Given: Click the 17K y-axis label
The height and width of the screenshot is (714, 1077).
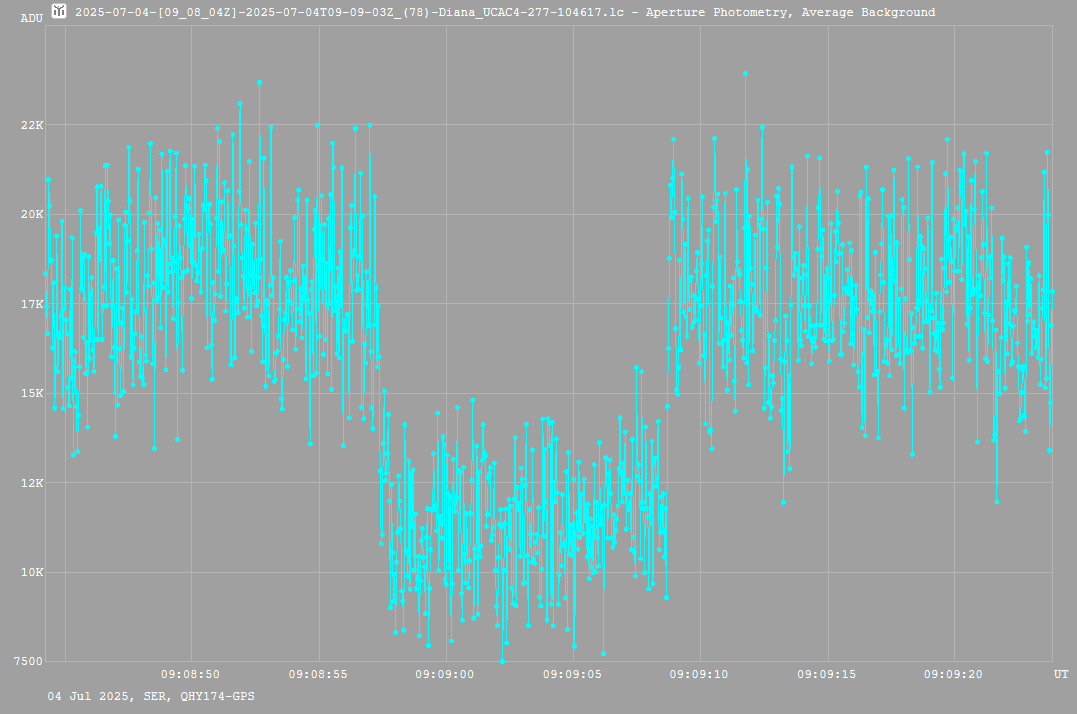Looking at the screenshot, I should [x=33, y=304].
